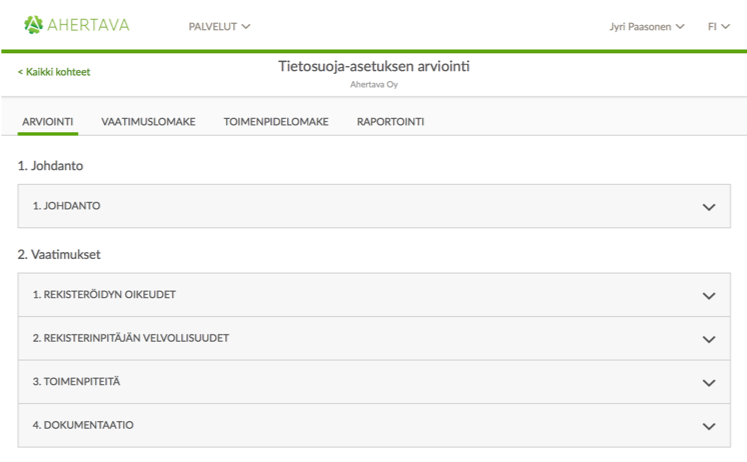Image resolution: width=747 pixels, height=462 pixels.
Task: Click chevron for Rekisterinpitäjän velvollisuudet
Action: click(709, 339)
